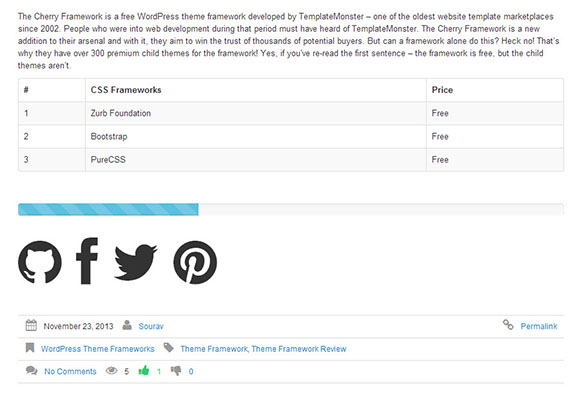Click the thumbs down dislike icon

[176, 371]
